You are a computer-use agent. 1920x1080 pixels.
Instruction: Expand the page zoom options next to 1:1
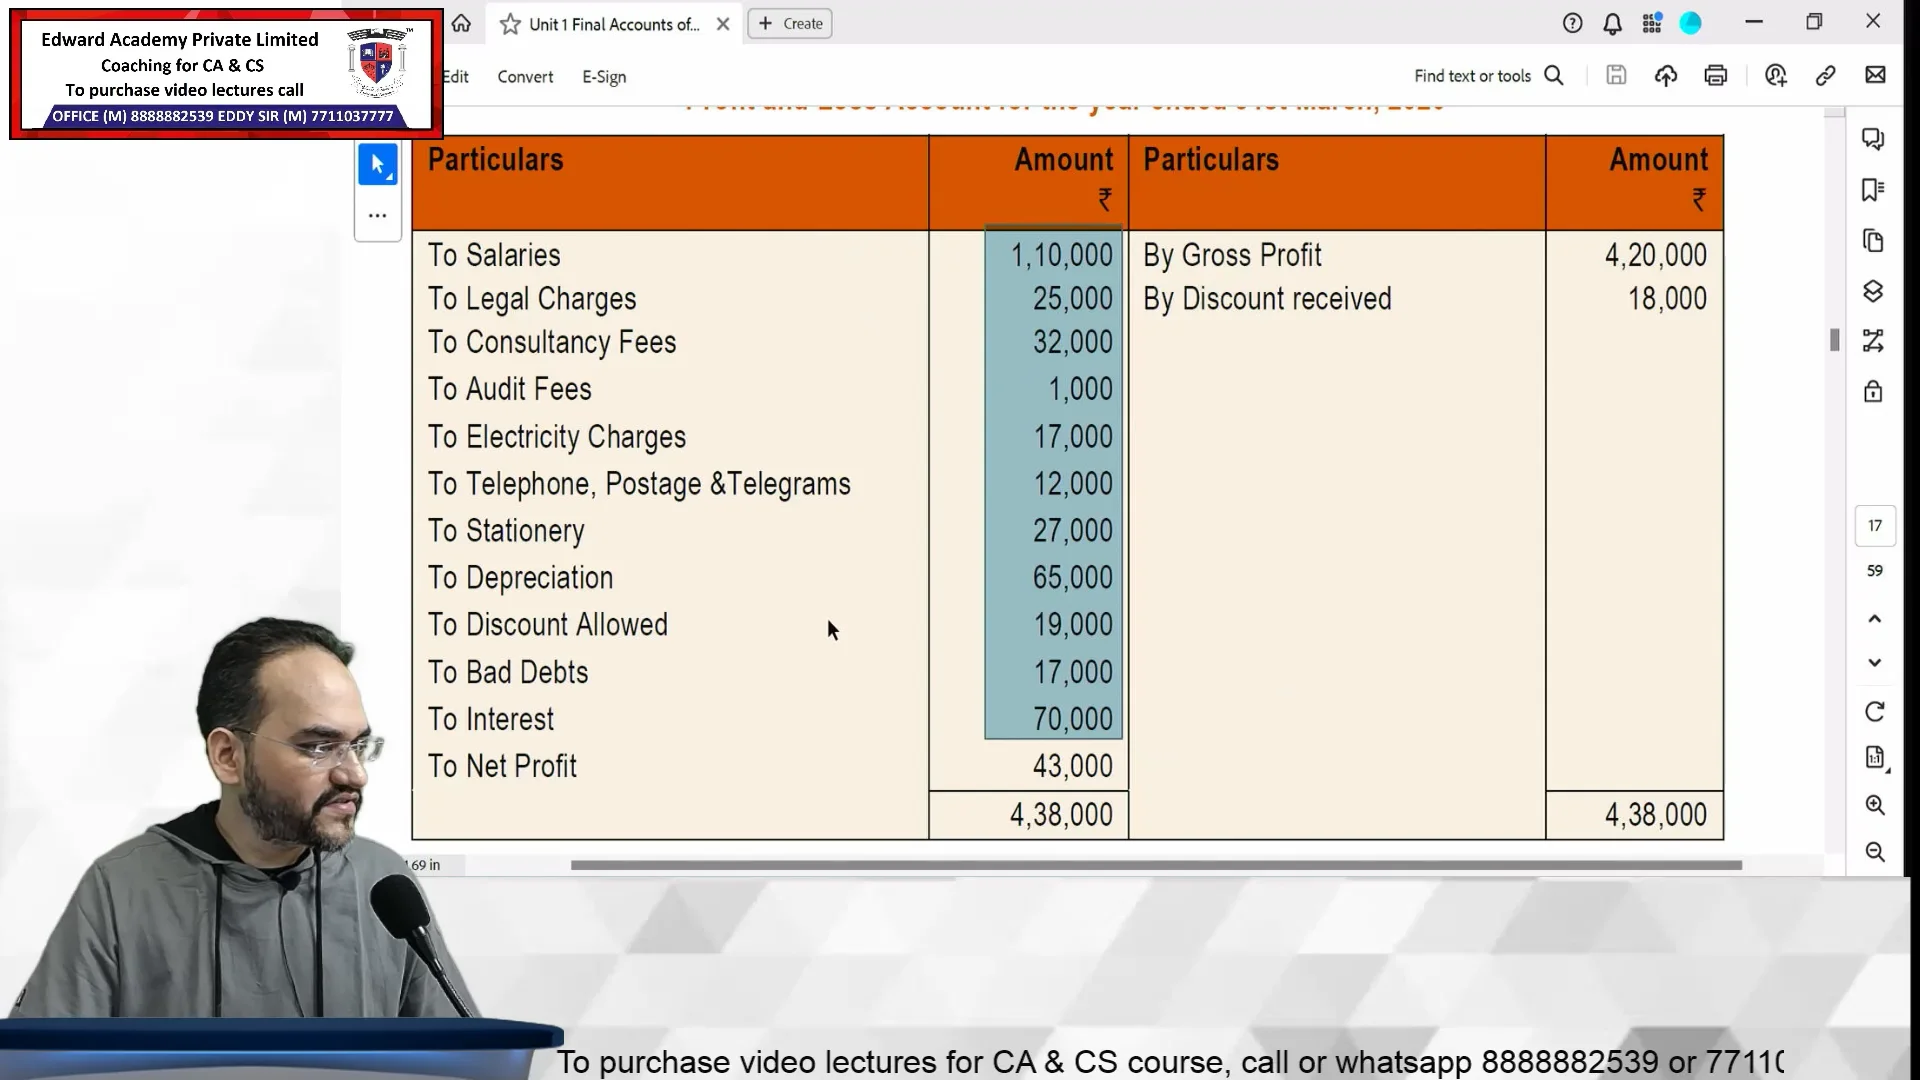[x=1876, y=757]
